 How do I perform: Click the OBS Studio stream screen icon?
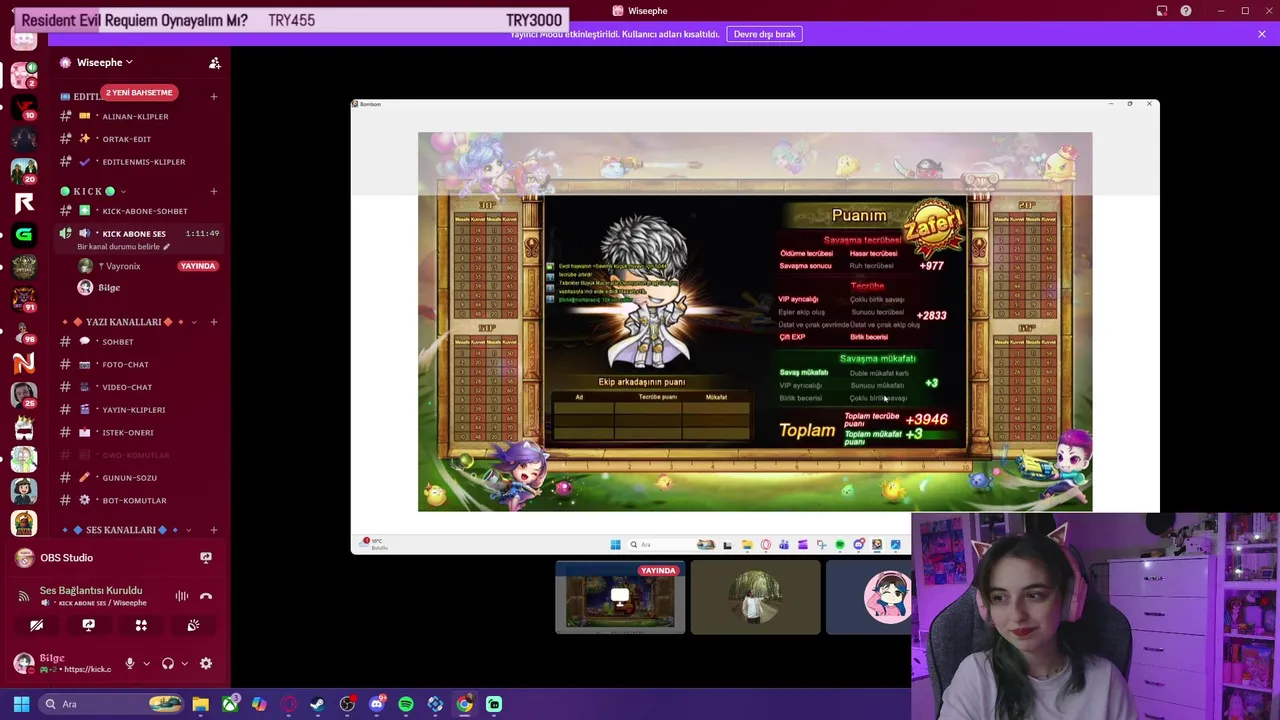206,557
